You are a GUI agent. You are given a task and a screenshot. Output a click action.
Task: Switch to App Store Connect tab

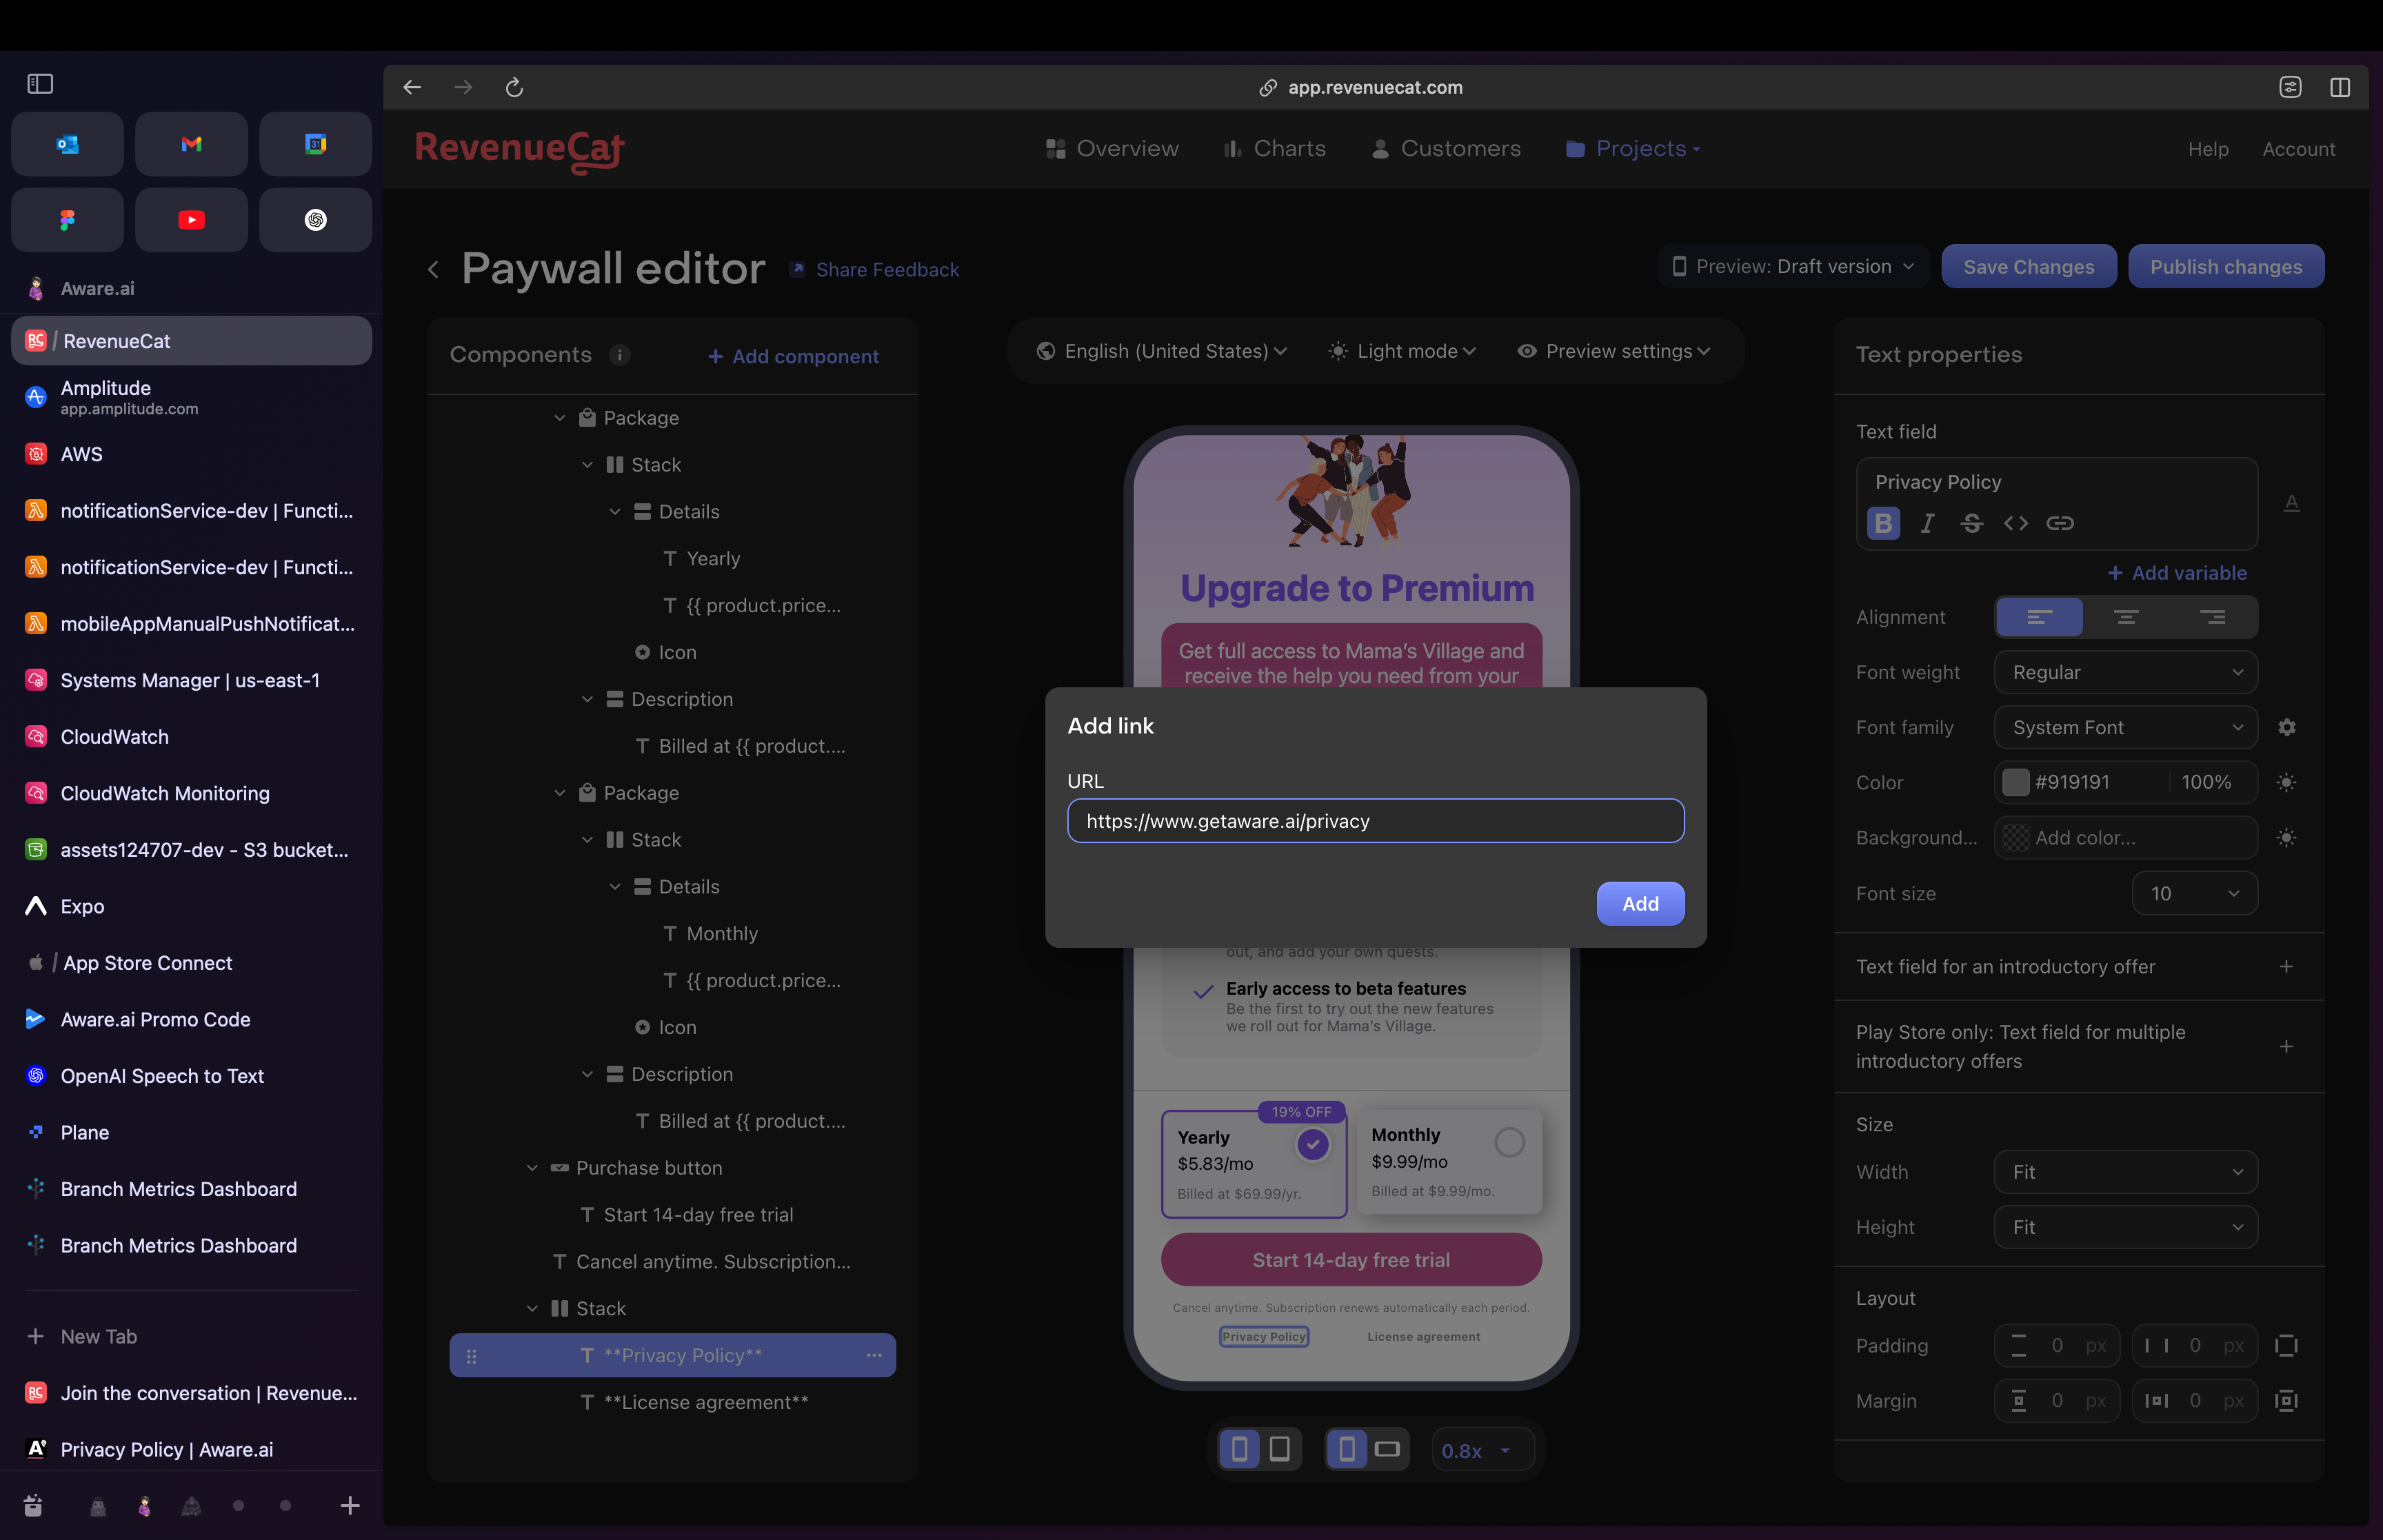(x=191, y=962)
